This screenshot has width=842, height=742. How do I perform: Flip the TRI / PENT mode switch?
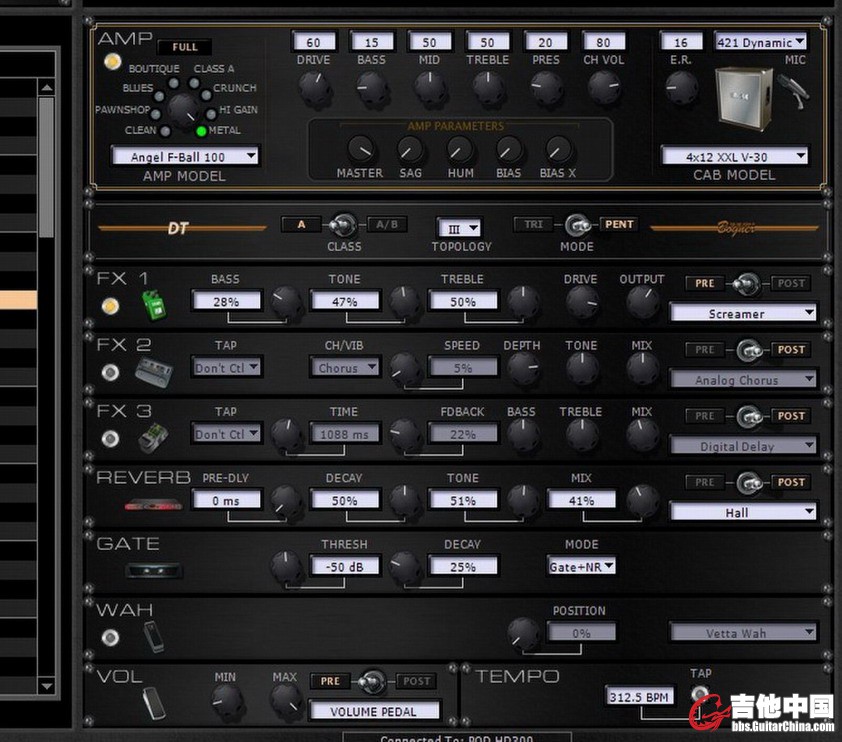pyautogui.click(x=577, y=225)
